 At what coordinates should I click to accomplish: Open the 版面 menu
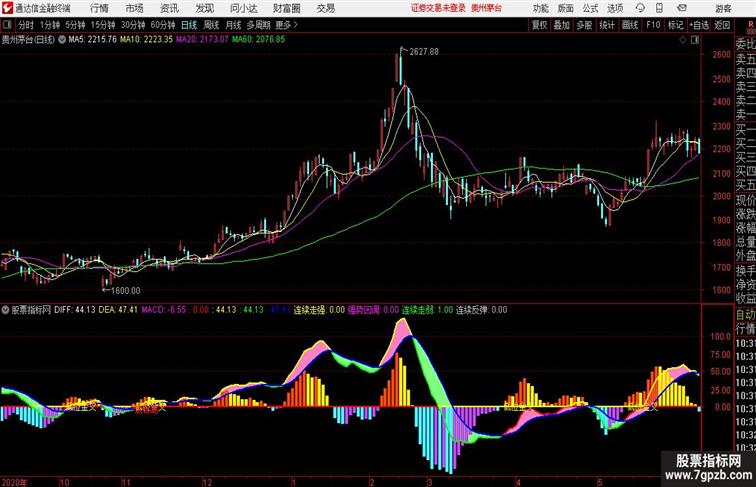[565, 8]
